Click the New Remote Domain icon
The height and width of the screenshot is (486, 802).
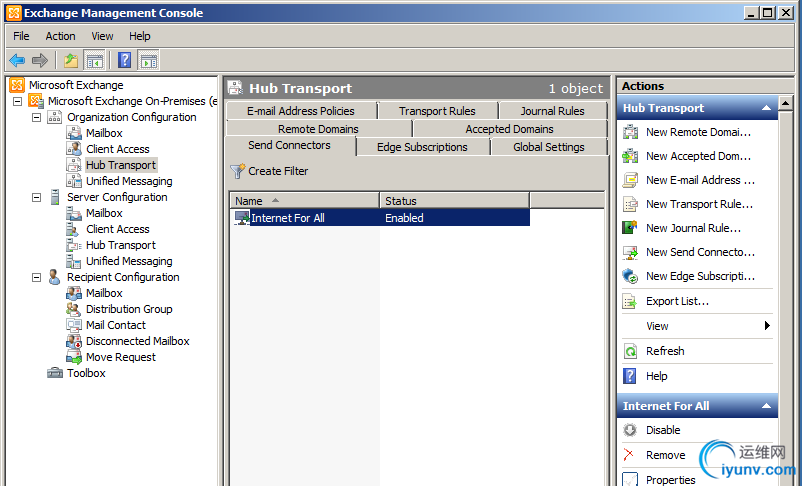coord(630,132)
